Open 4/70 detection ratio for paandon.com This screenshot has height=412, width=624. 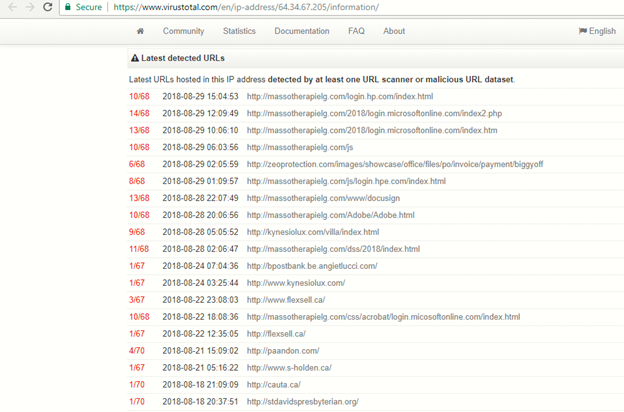[x=137, y=351]
